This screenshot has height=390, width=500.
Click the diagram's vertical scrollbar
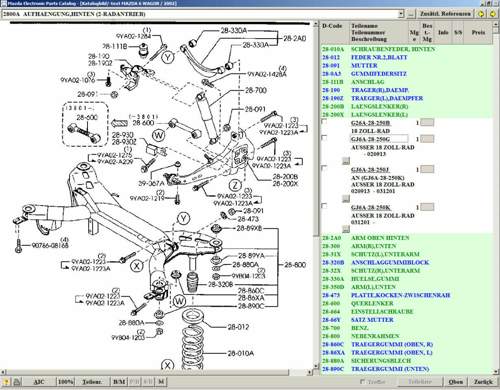pos(316,195)
